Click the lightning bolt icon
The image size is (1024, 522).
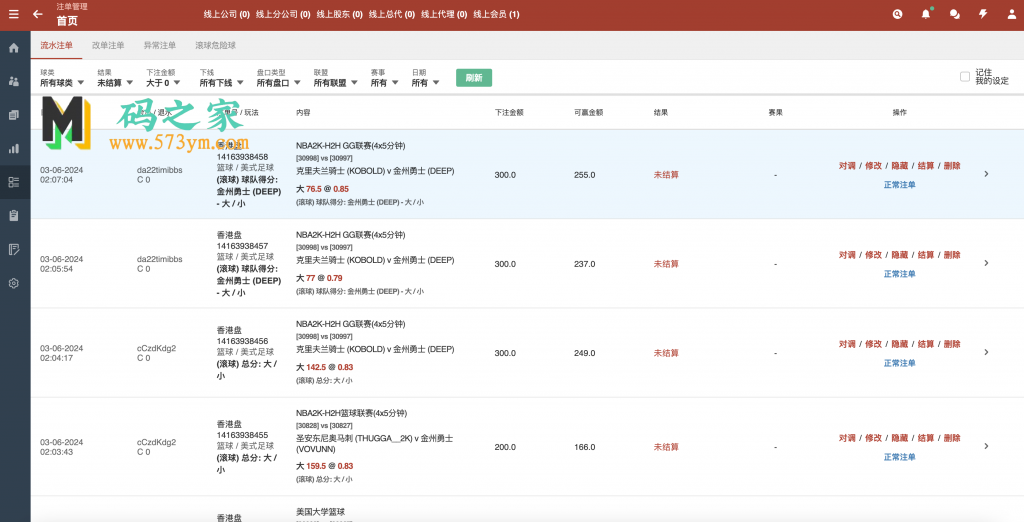pyautogui.click(x=983, y=14)
